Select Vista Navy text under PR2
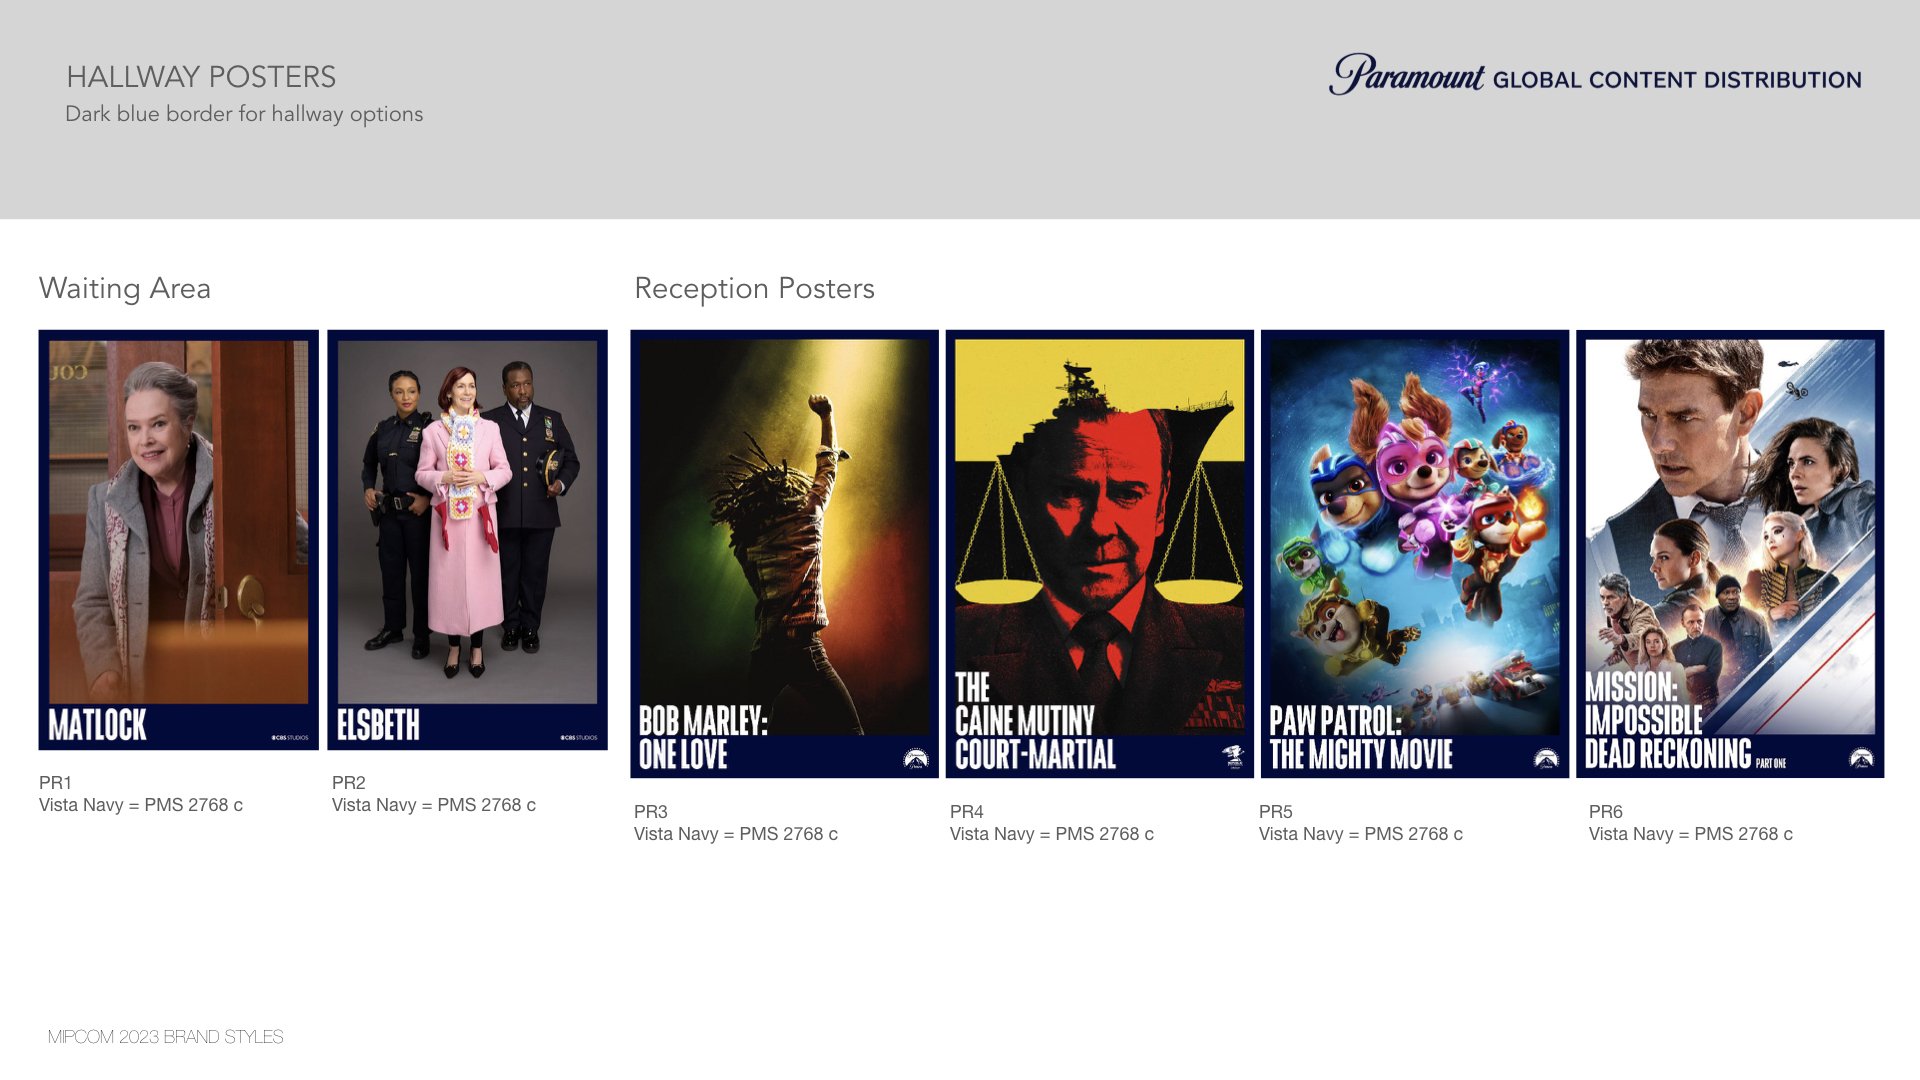 click(x=434, y=805)
